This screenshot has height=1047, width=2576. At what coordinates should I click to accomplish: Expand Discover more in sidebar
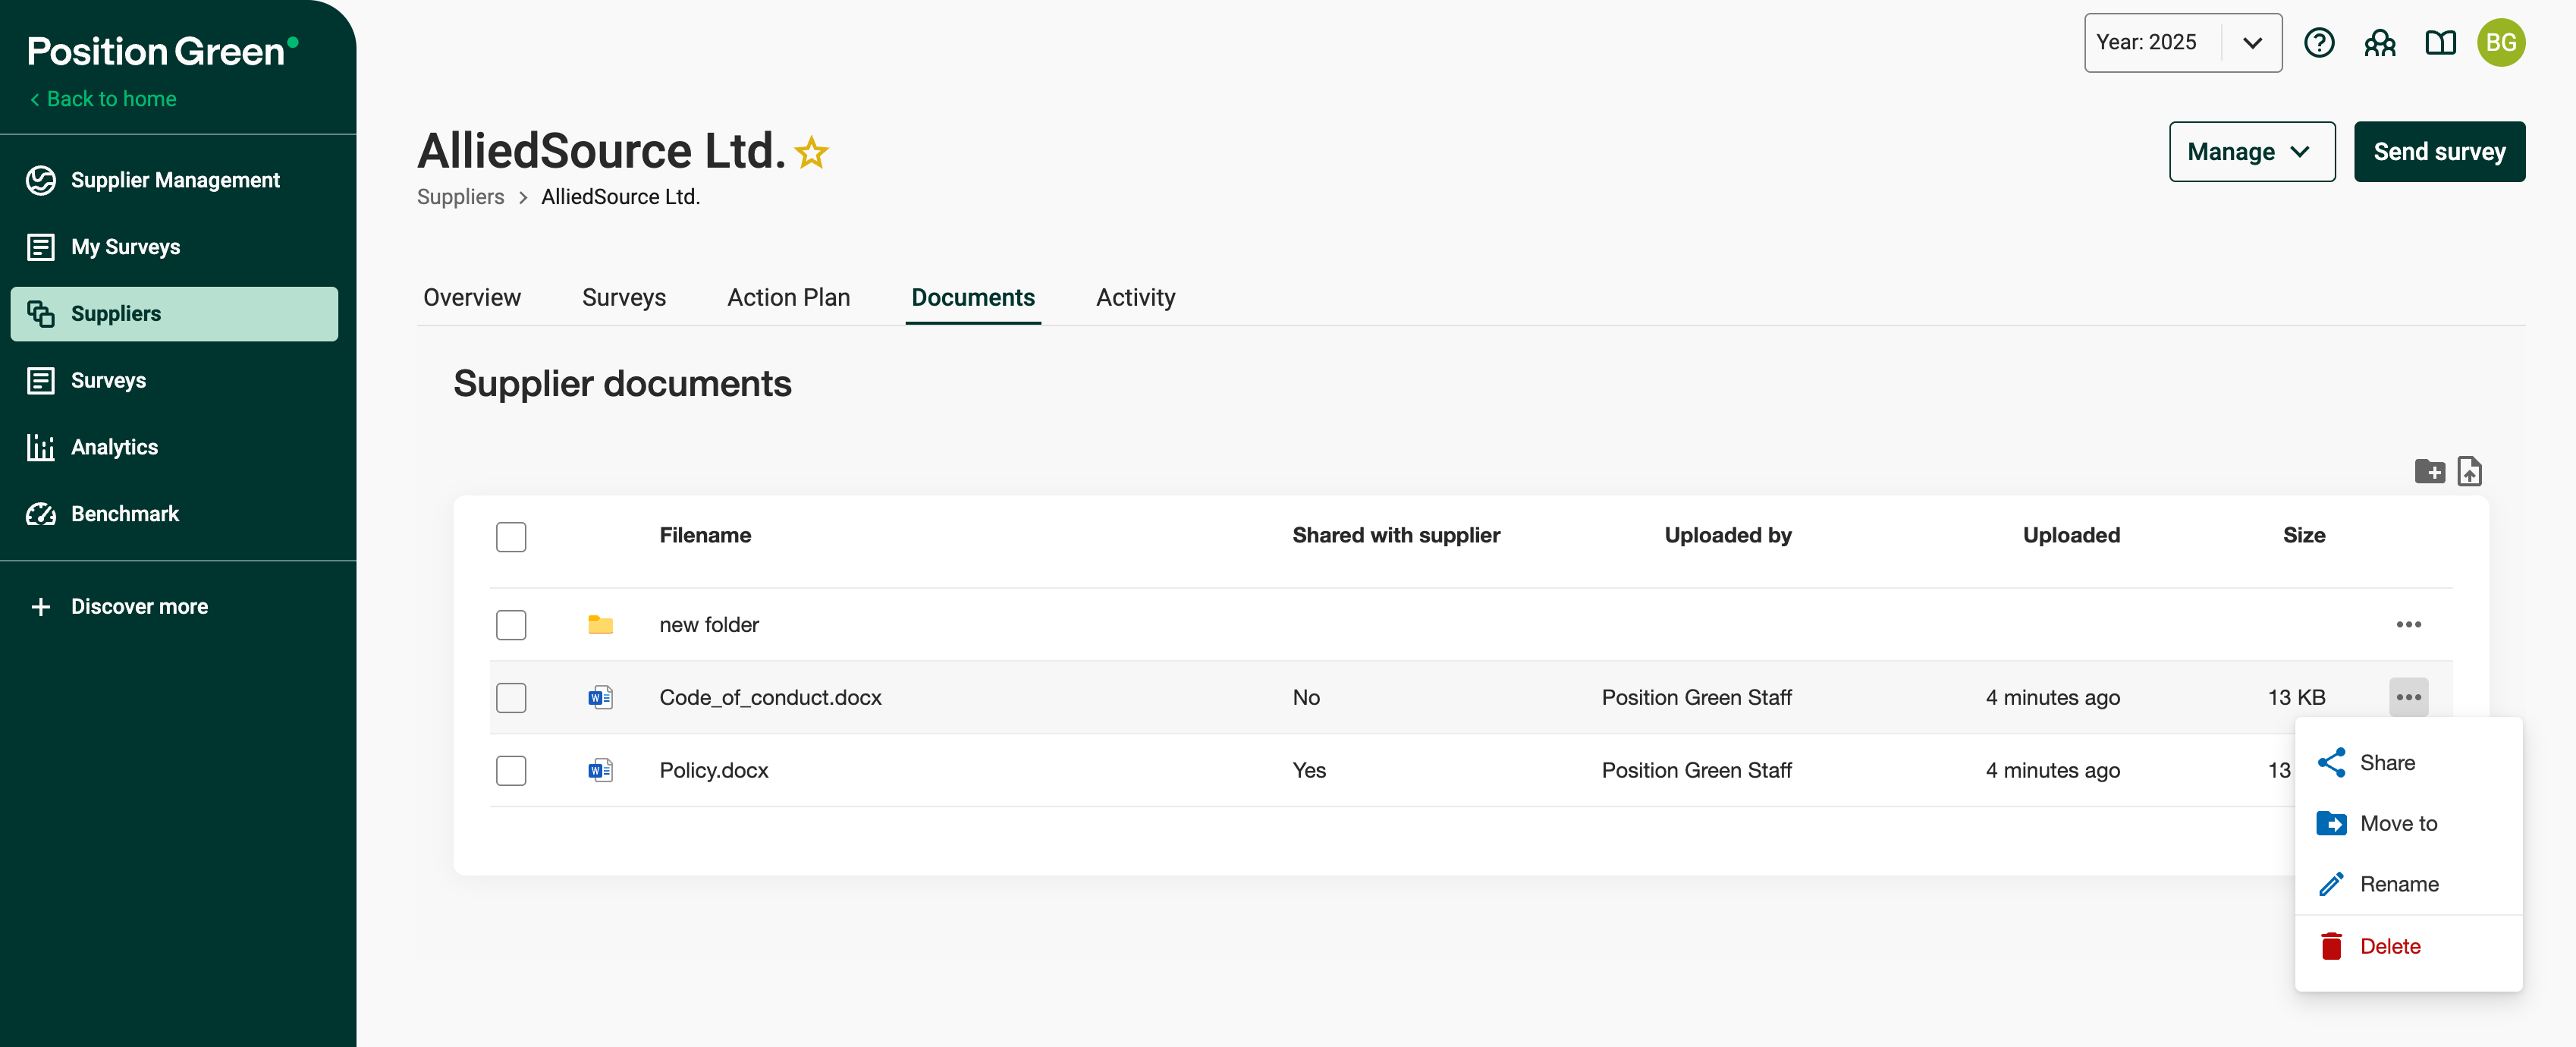(139, 607)
